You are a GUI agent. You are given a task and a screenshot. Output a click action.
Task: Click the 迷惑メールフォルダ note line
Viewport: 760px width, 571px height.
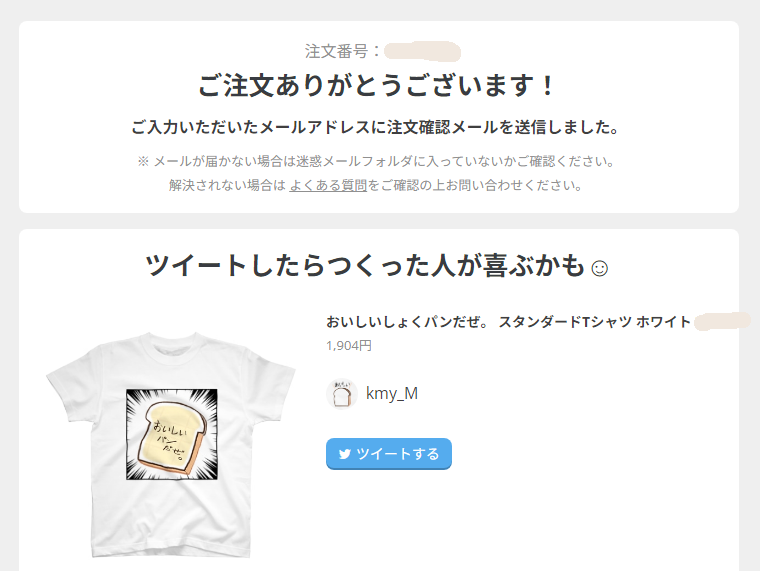pos(376,161)
